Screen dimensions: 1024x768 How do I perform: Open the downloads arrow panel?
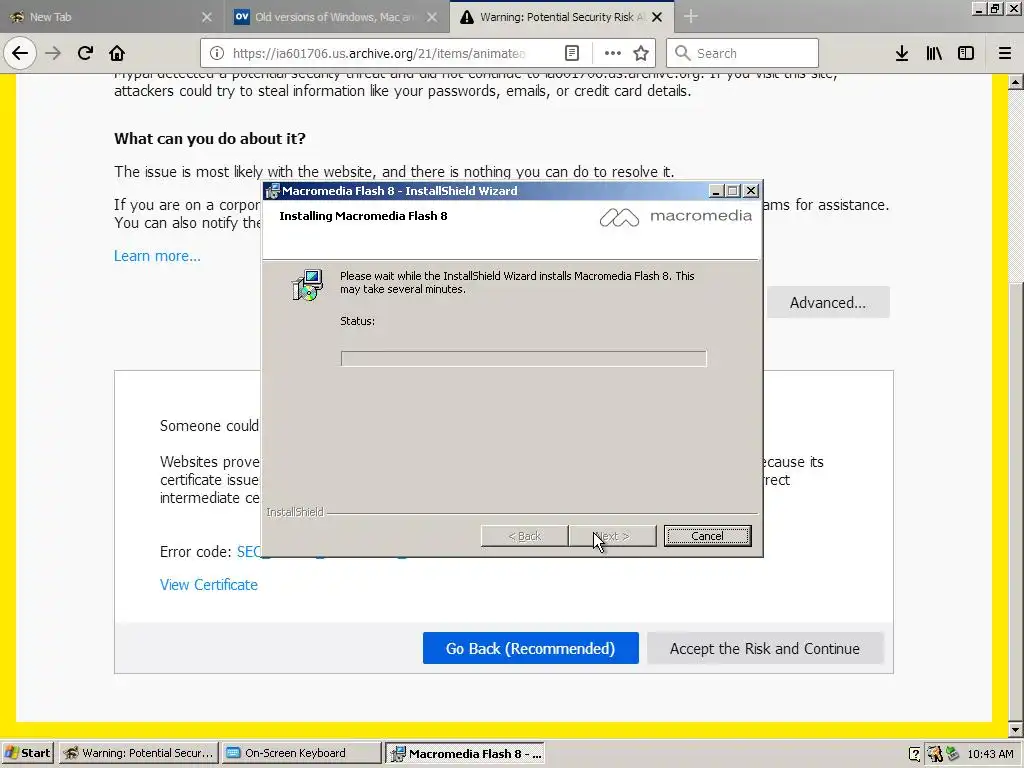(902, 53)
